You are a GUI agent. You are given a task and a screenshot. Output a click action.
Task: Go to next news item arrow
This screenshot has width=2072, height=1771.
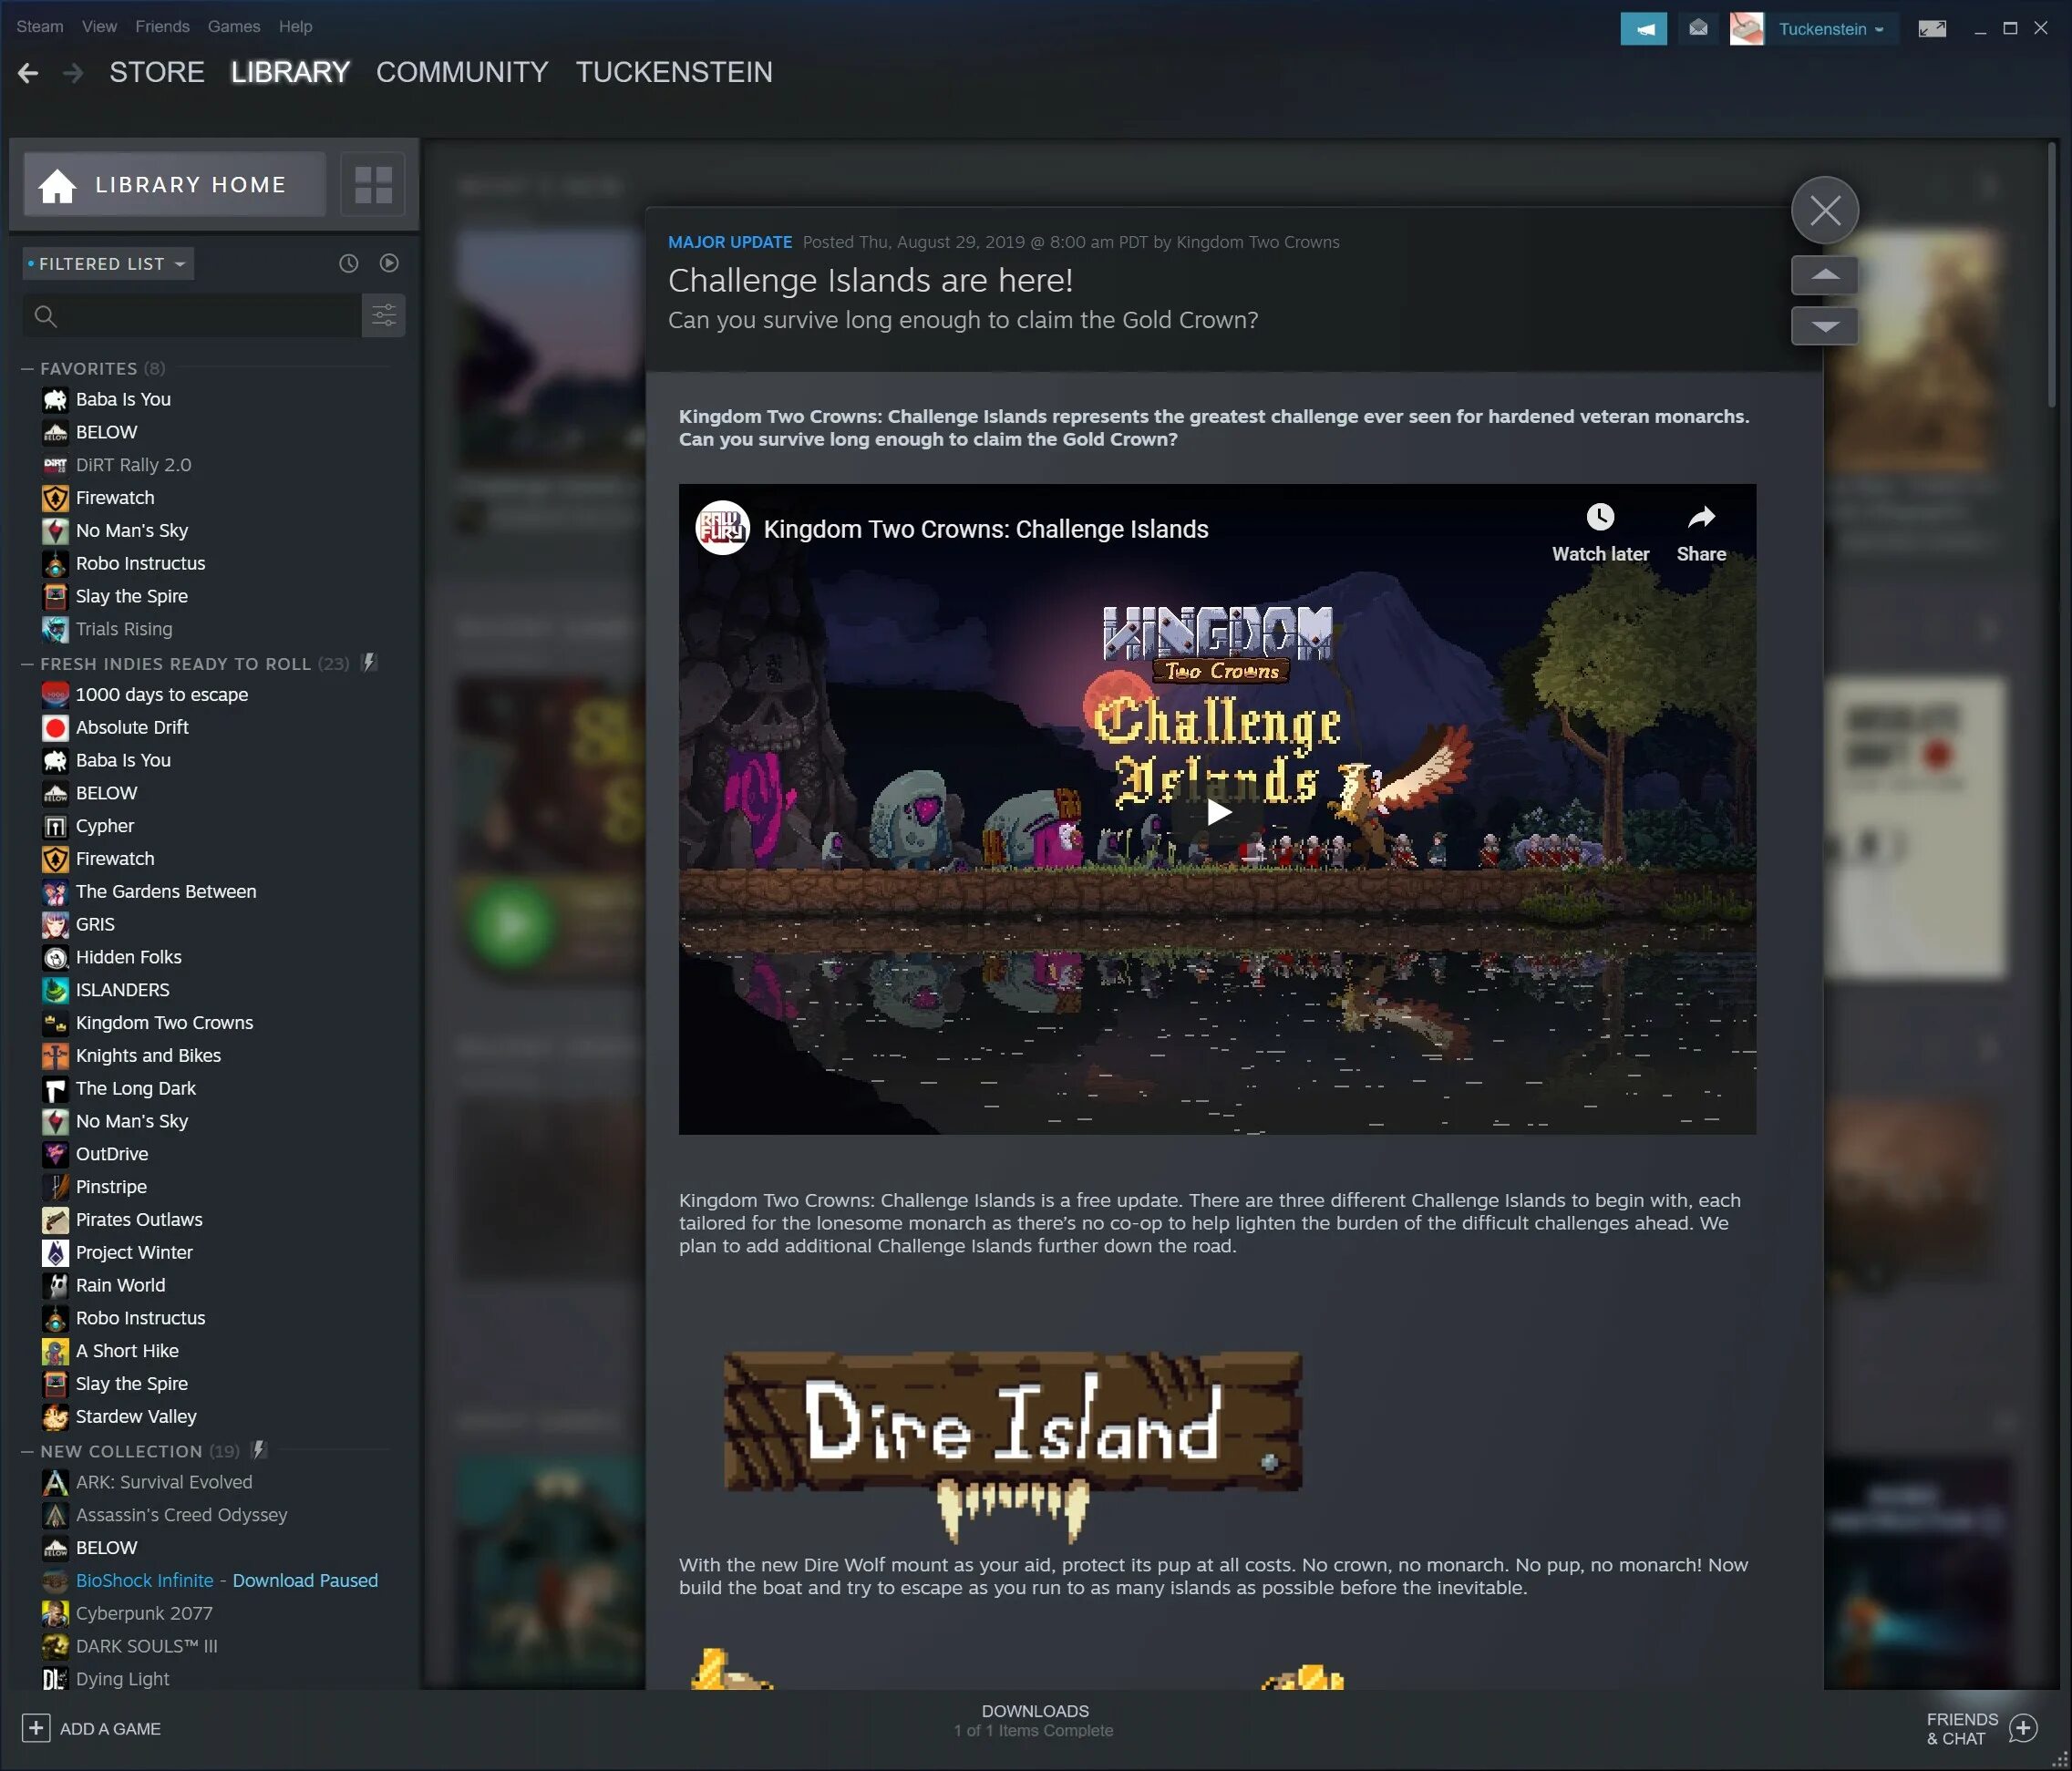[x=1824, y=326]
